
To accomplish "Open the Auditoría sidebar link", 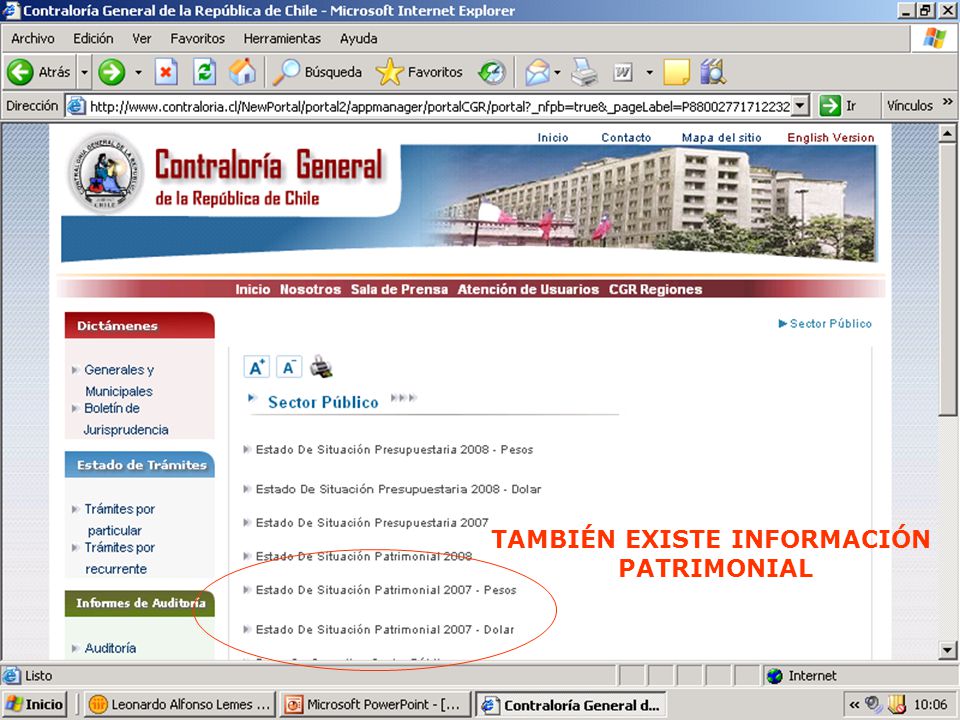I will tap(110, 648).
